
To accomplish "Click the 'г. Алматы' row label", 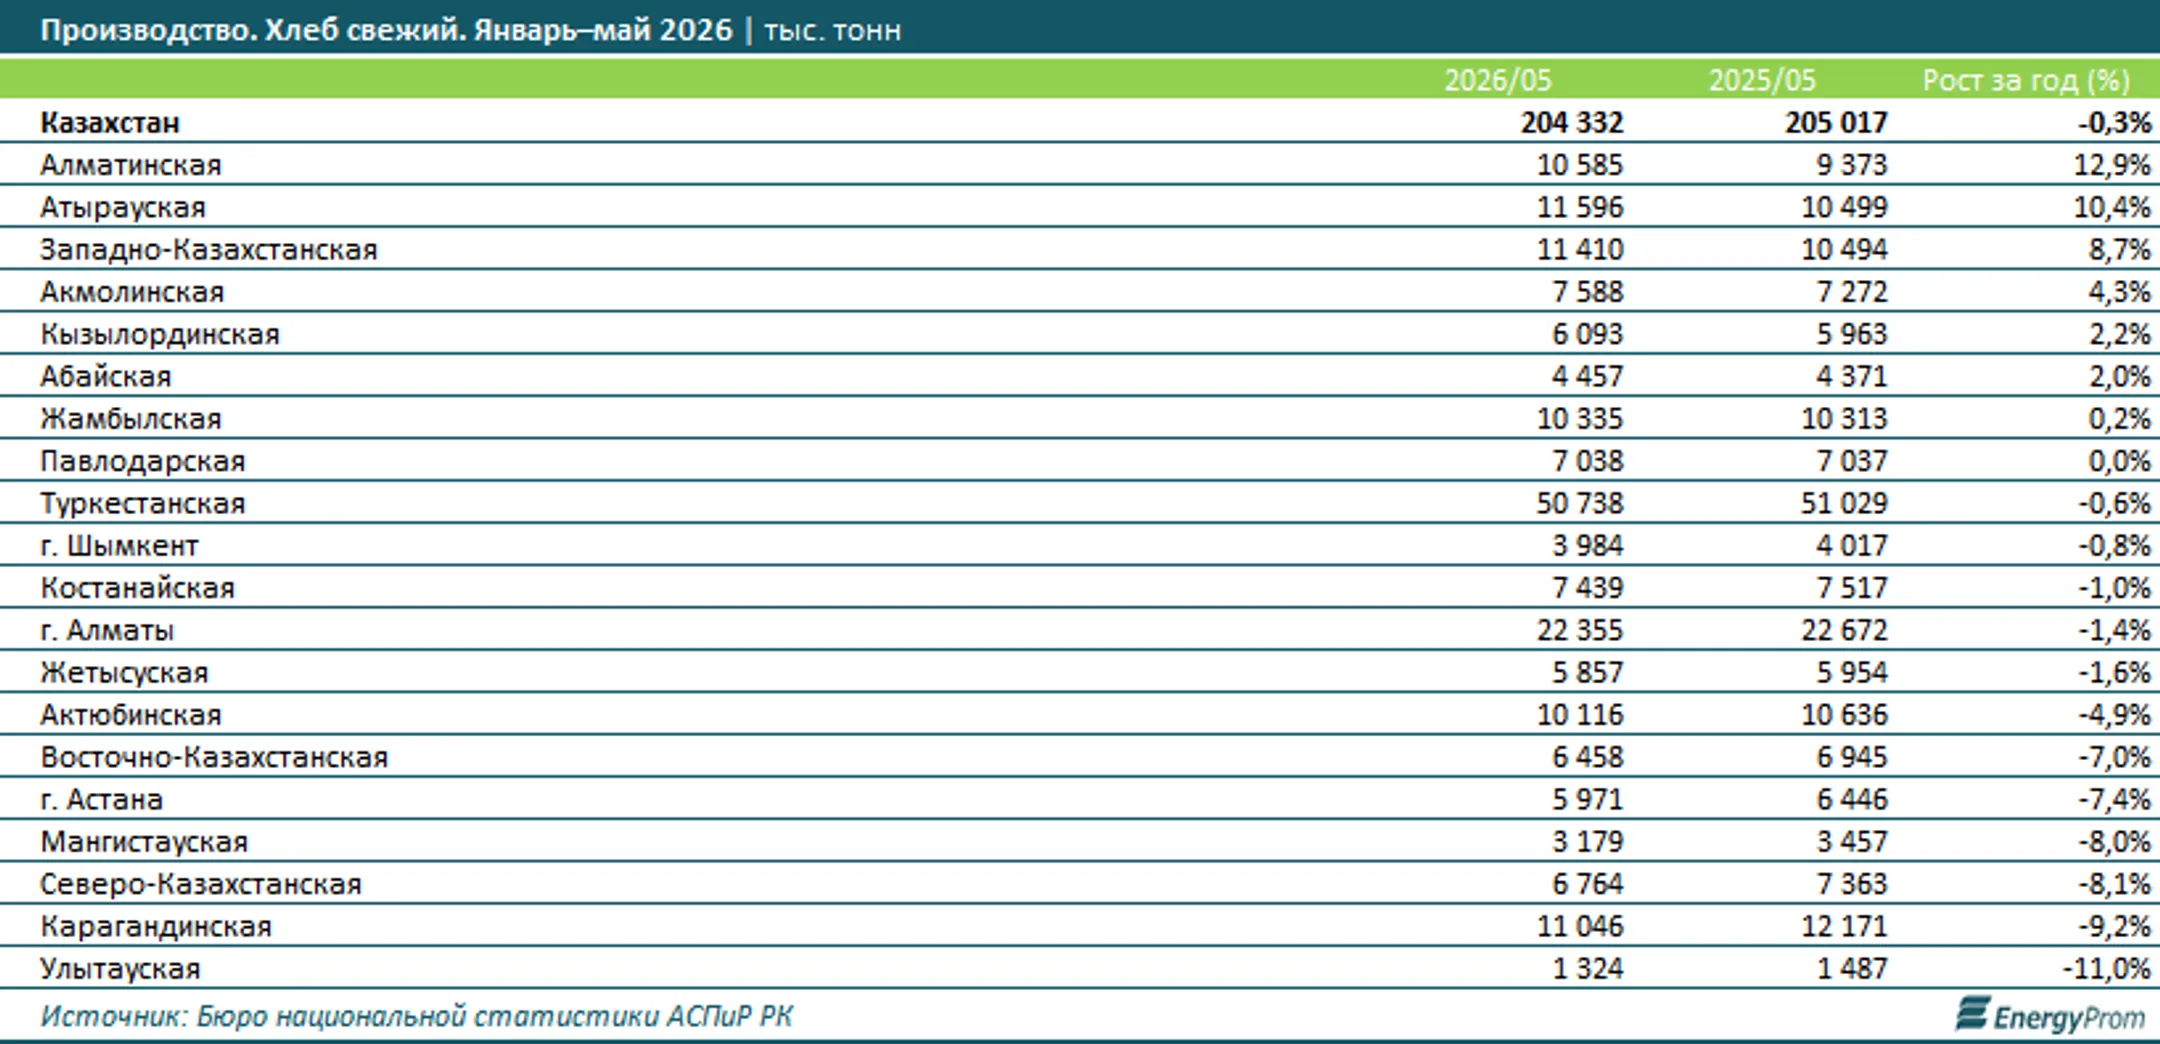I will [x=107, y=630].
